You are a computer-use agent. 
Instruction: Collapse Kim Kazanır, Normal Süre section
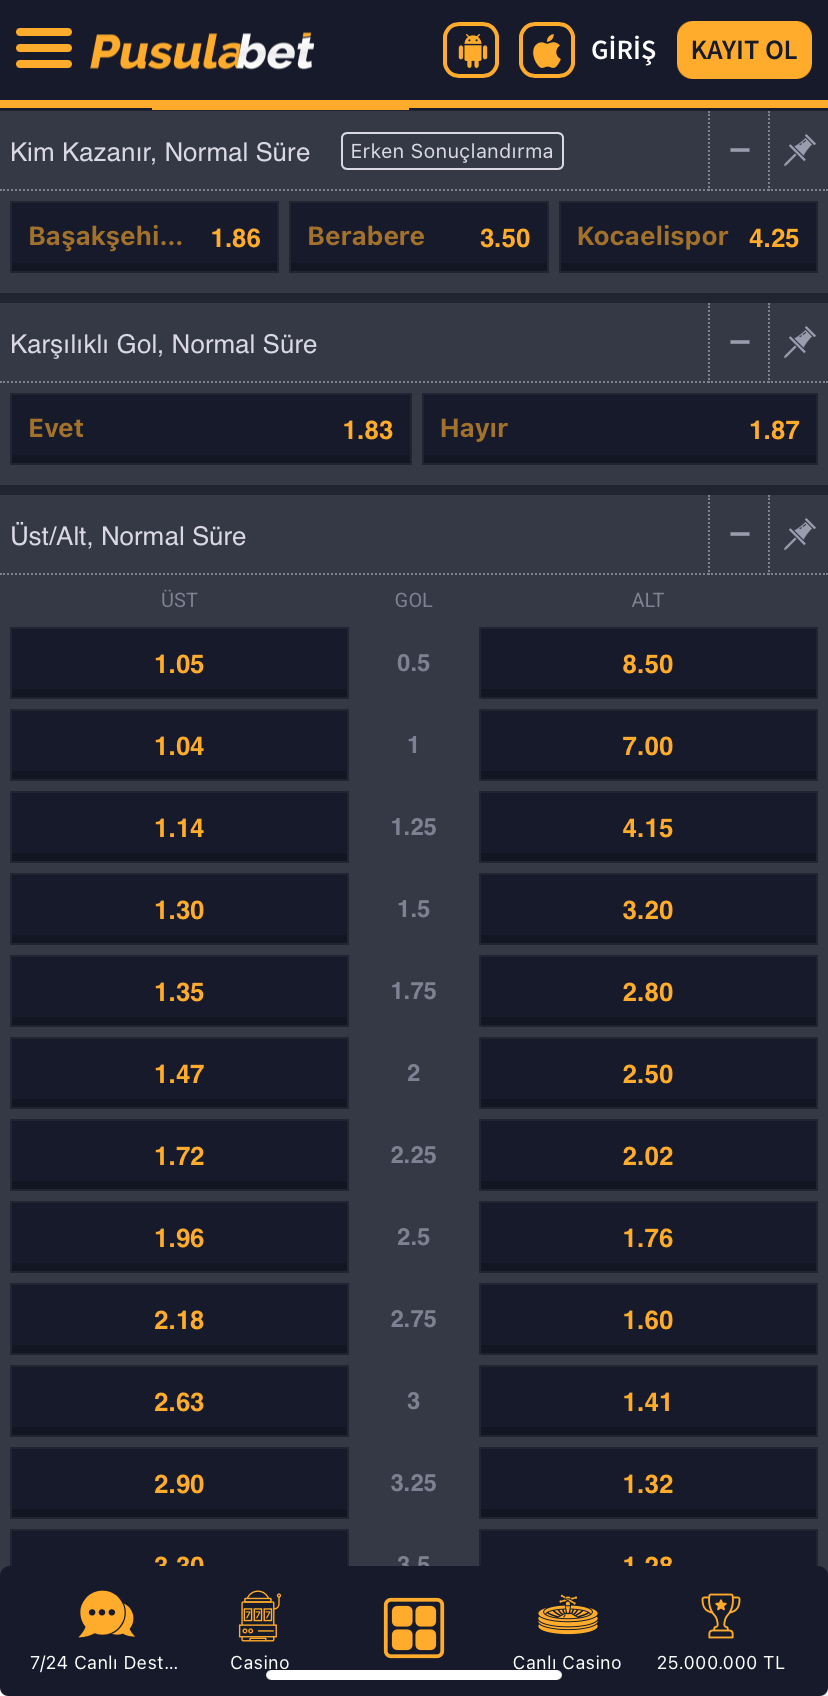pyautogui.click(x=740, y=151)
